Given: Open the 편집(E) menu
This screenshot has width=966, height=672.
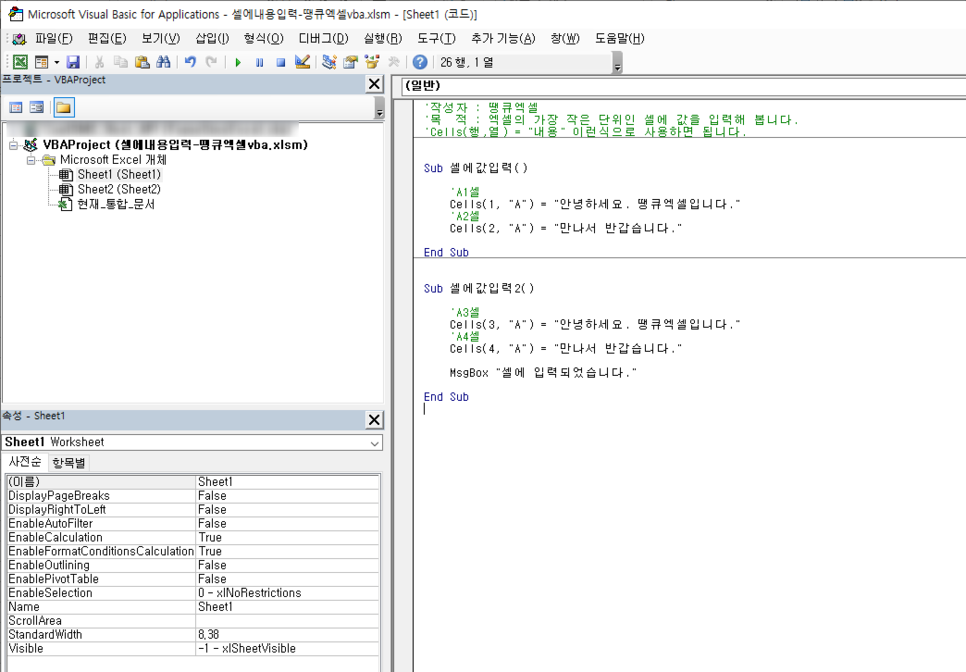Looking at the screenshot, I should 107,39.
